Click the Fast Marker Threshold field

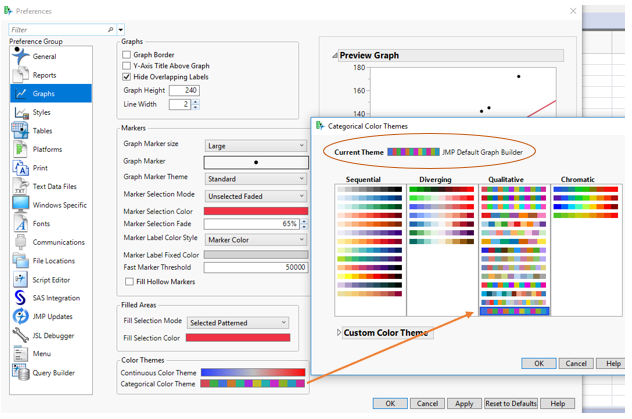(x=256, y=267)
